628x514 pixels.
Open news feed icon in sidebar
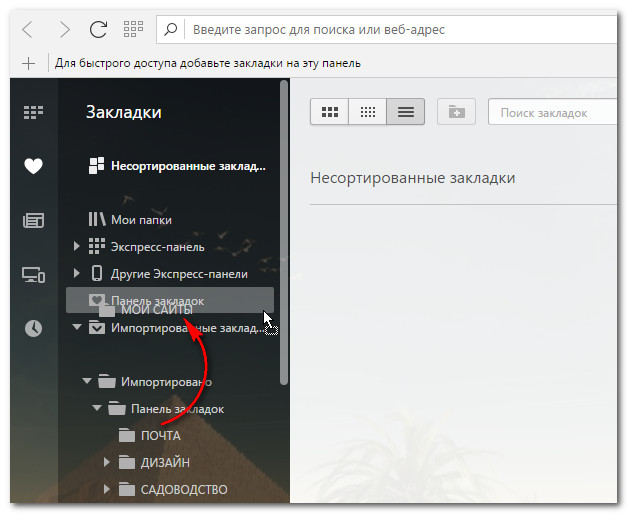[33, 220]
